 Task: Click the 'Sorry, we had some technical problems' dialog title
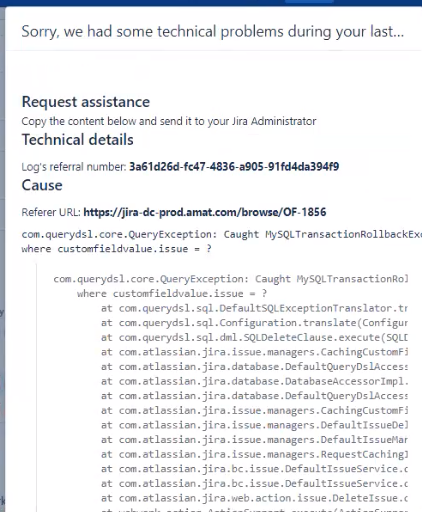[x=213, y=32]
